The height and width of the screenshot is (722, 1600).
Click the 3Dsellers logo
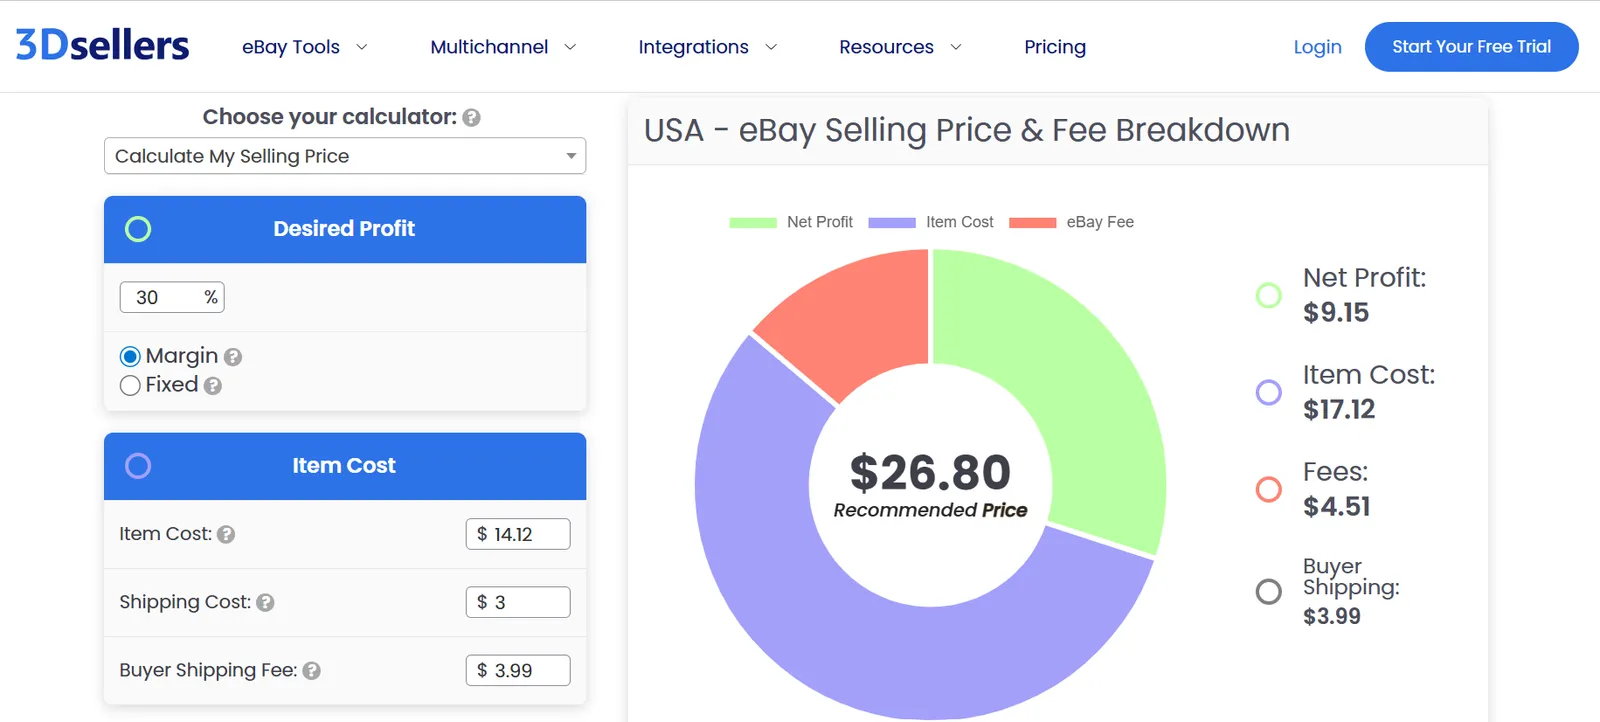pyautogui.click(x=99, y=44)
